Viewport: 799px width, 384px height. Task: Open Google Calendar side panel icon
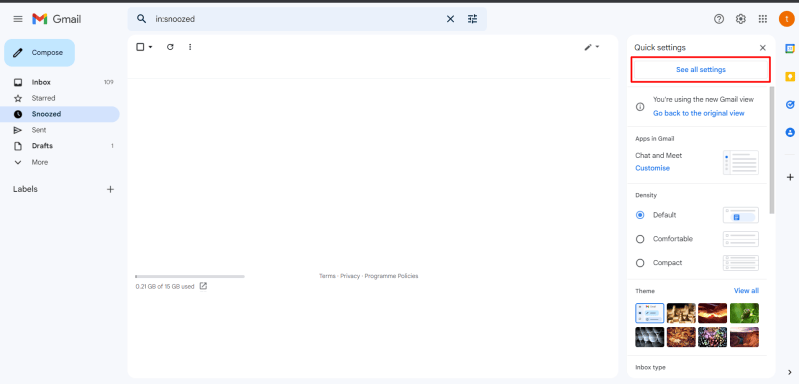(790, 49)
